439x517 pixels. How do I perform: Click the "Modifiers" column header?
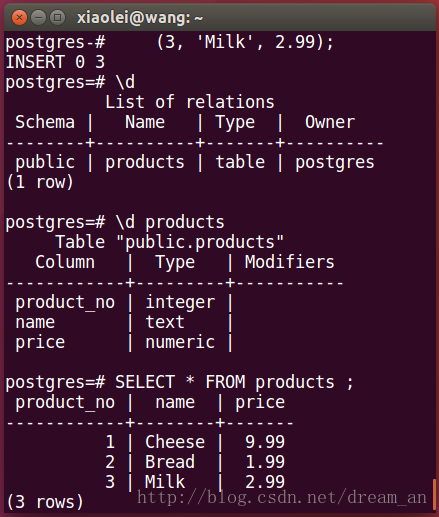pos(289,262)
